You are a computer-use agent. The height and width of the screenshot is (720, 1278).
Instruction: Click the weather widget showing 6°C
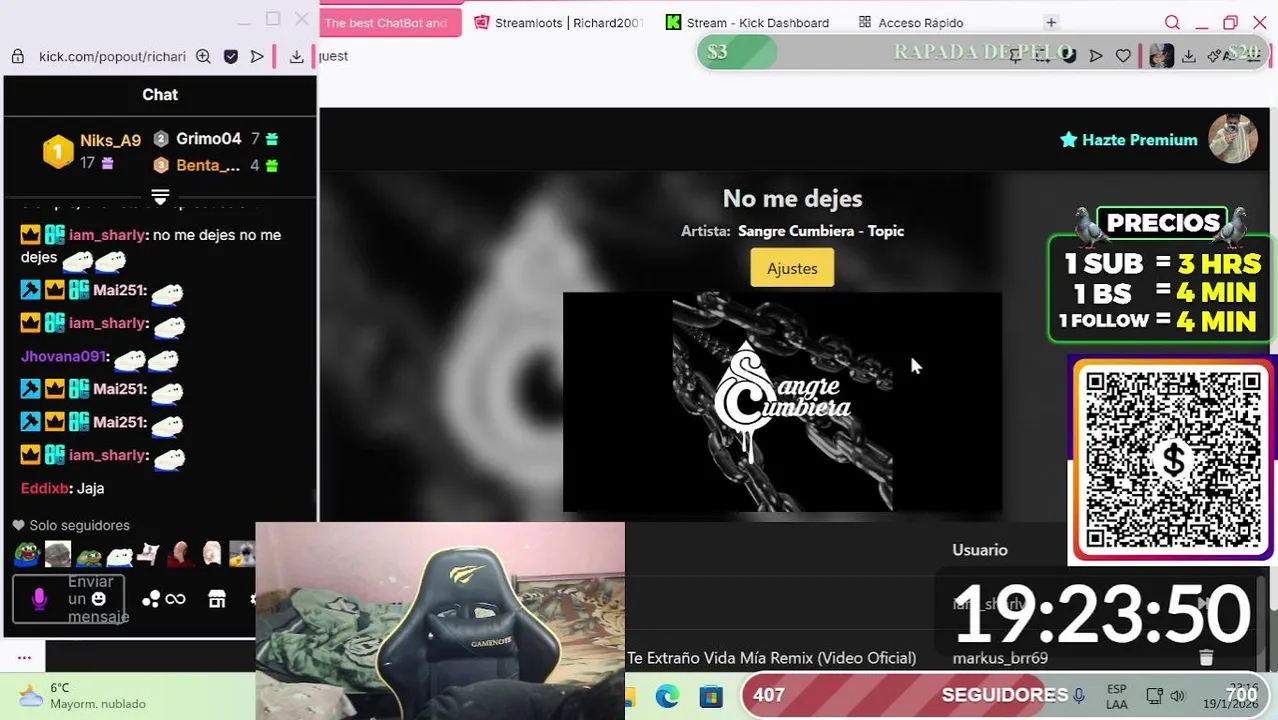(82, 696)
